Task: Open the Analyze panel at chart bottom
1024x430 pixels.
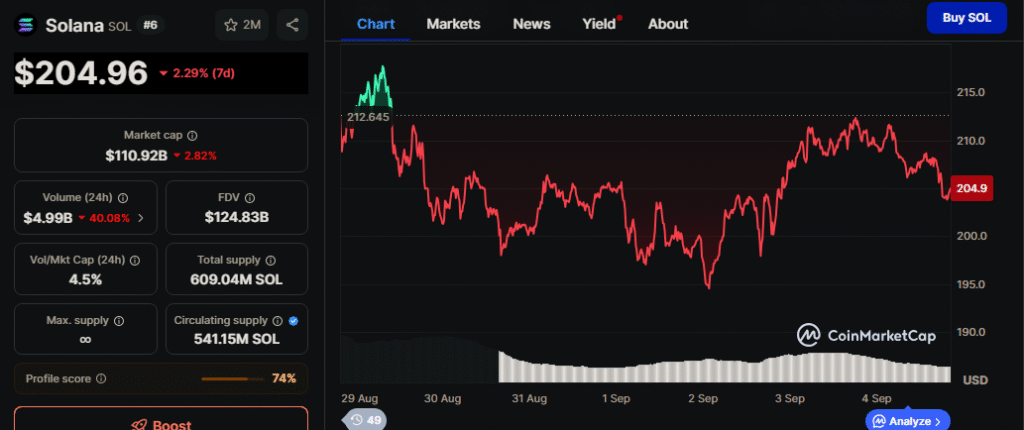Action: coord(907,421)
